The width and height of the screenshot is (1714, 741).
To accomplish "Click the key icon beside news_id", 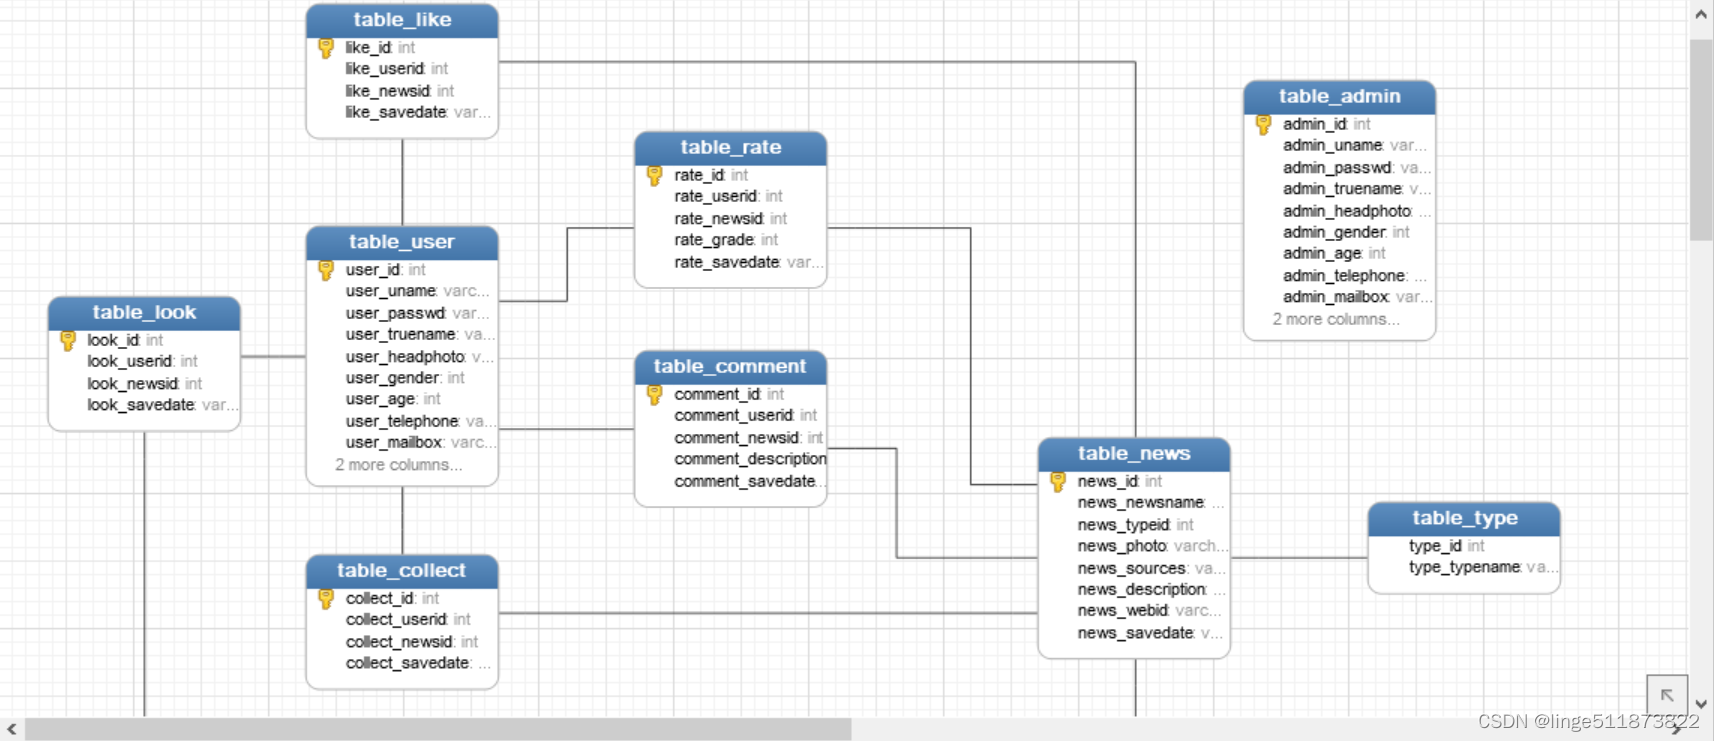I will pyautogui.click(x=1058, y=482).
